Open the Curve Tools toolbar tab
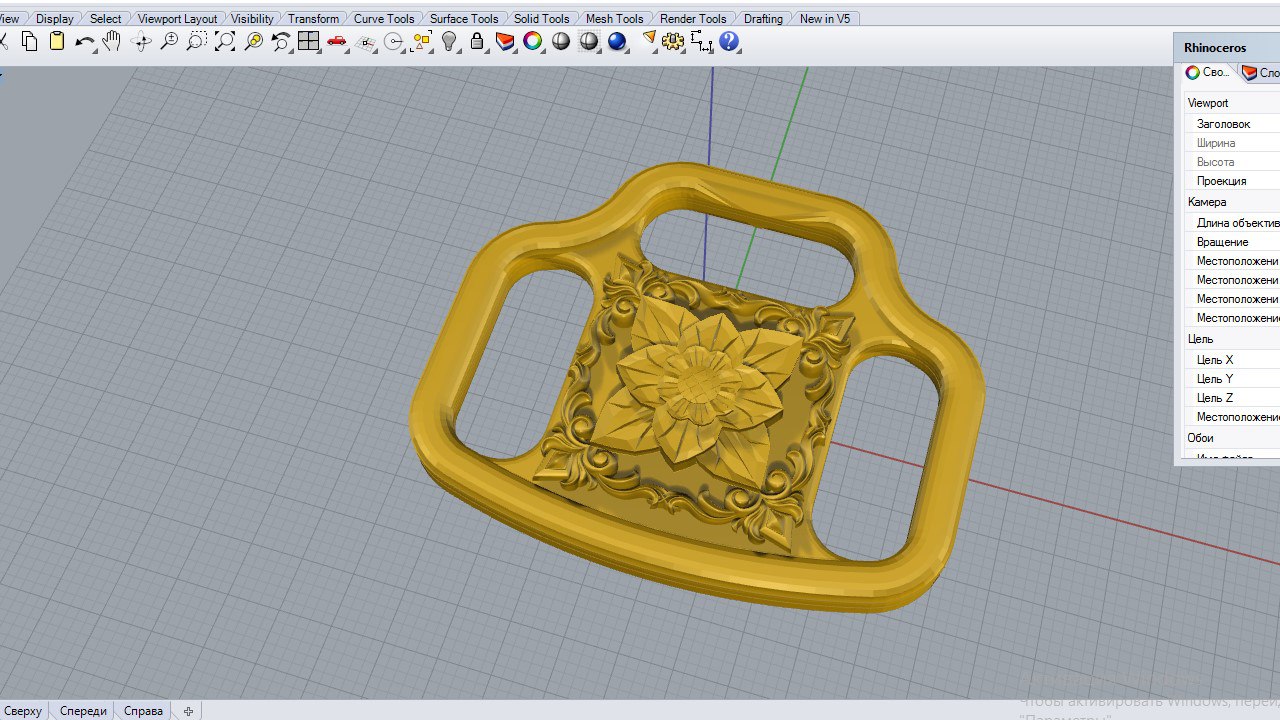1280x720 pixels. [384, 19]
